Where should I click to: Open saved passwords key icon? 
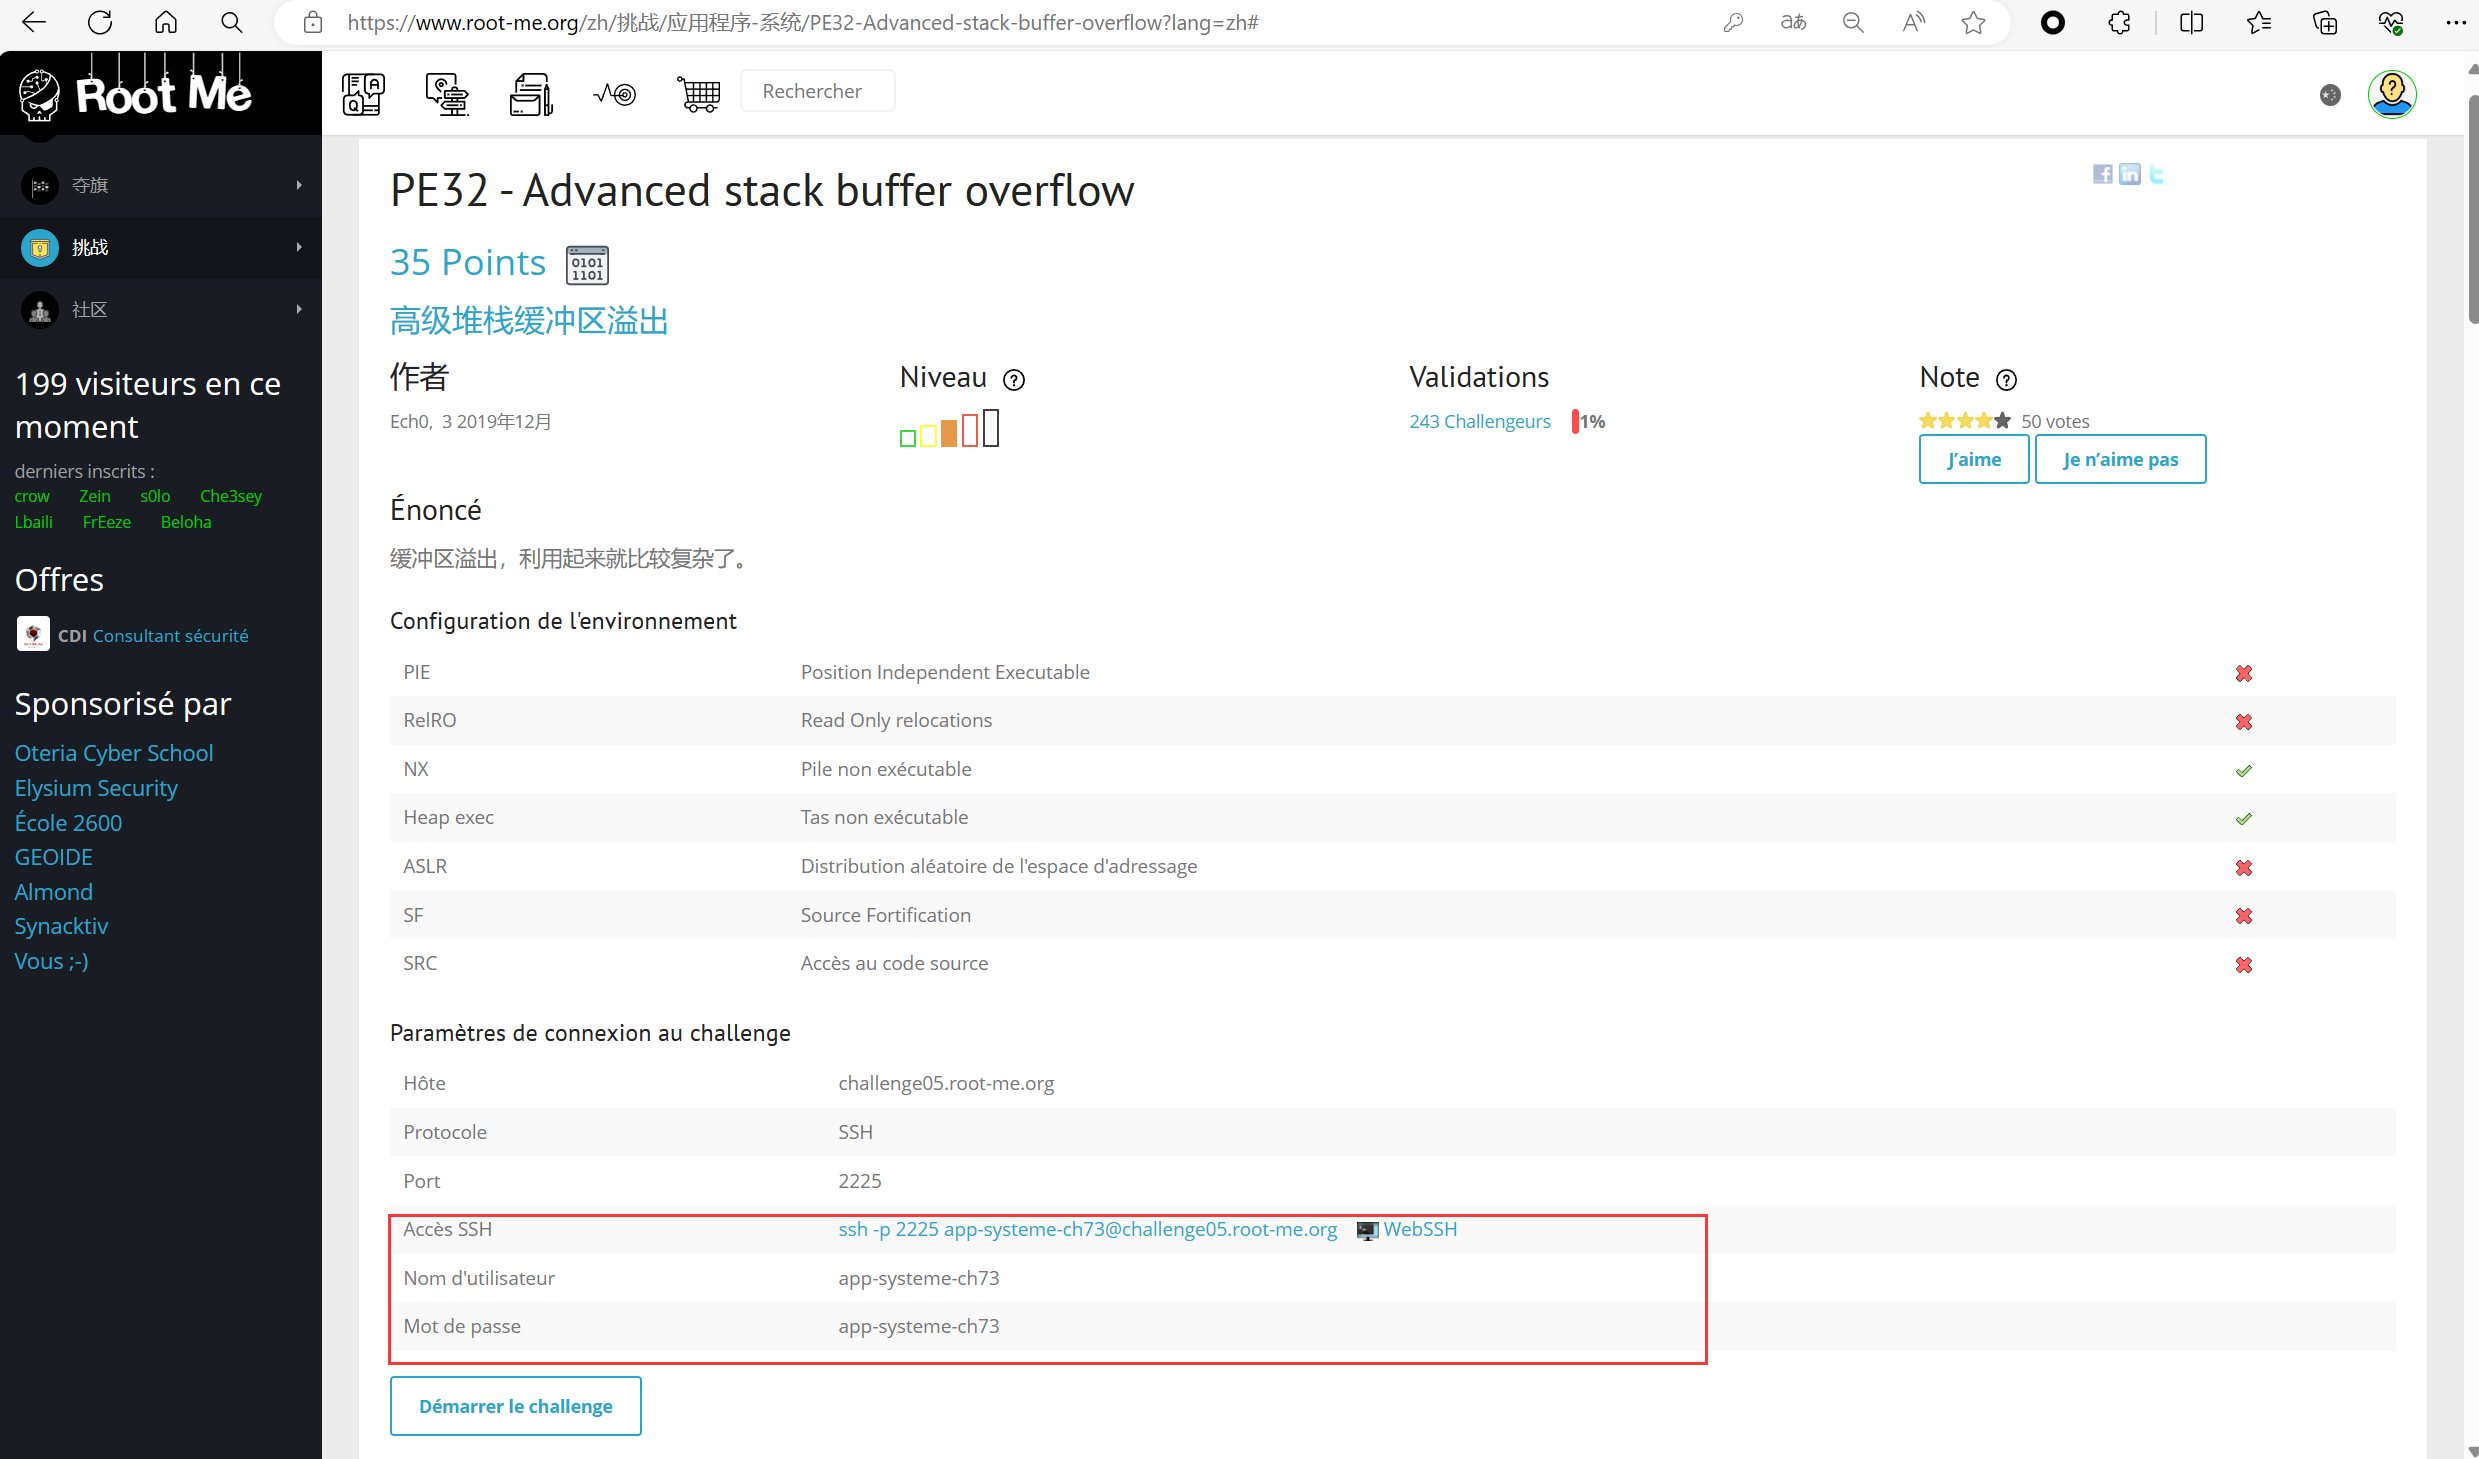(x=1733, y=22)
